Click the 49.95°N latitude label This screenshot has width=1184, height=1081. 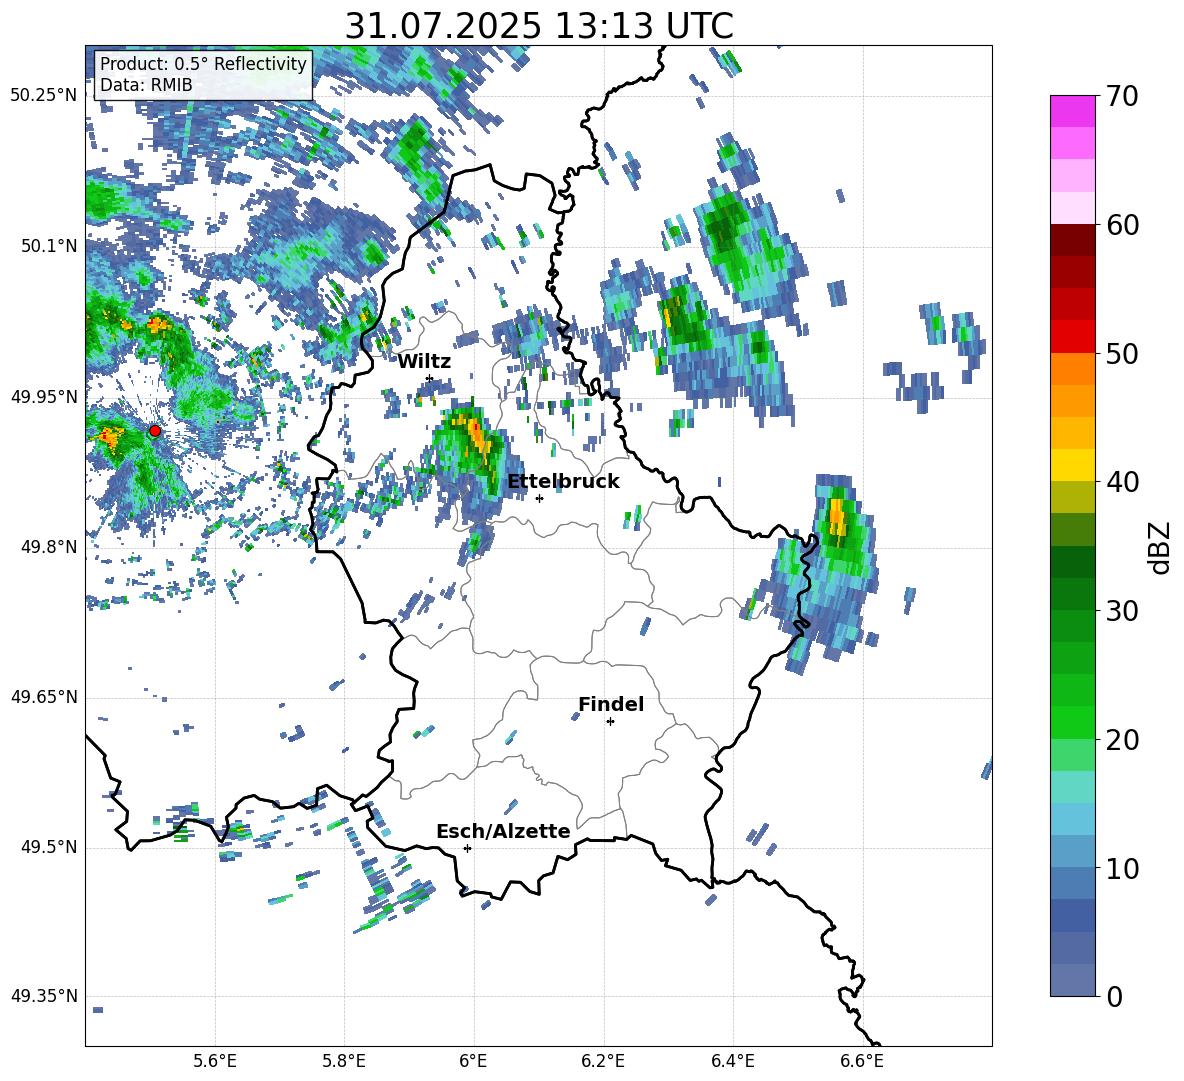click(44, 396)
